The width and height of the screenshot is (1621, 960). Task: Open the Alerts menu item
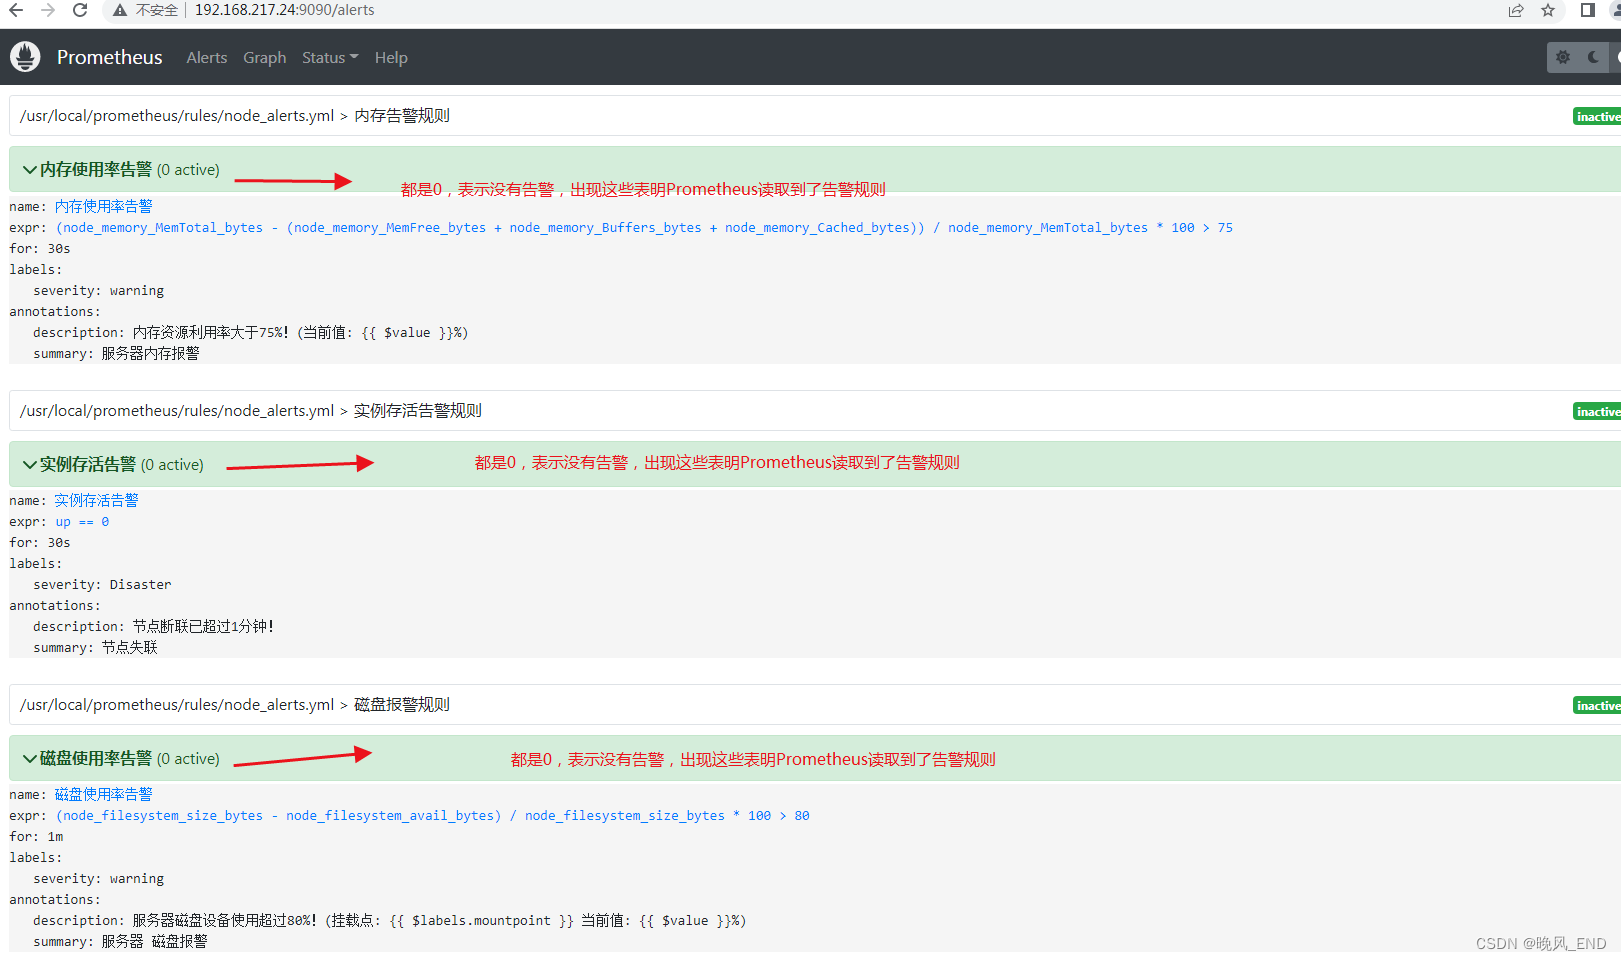click(206, 57)
